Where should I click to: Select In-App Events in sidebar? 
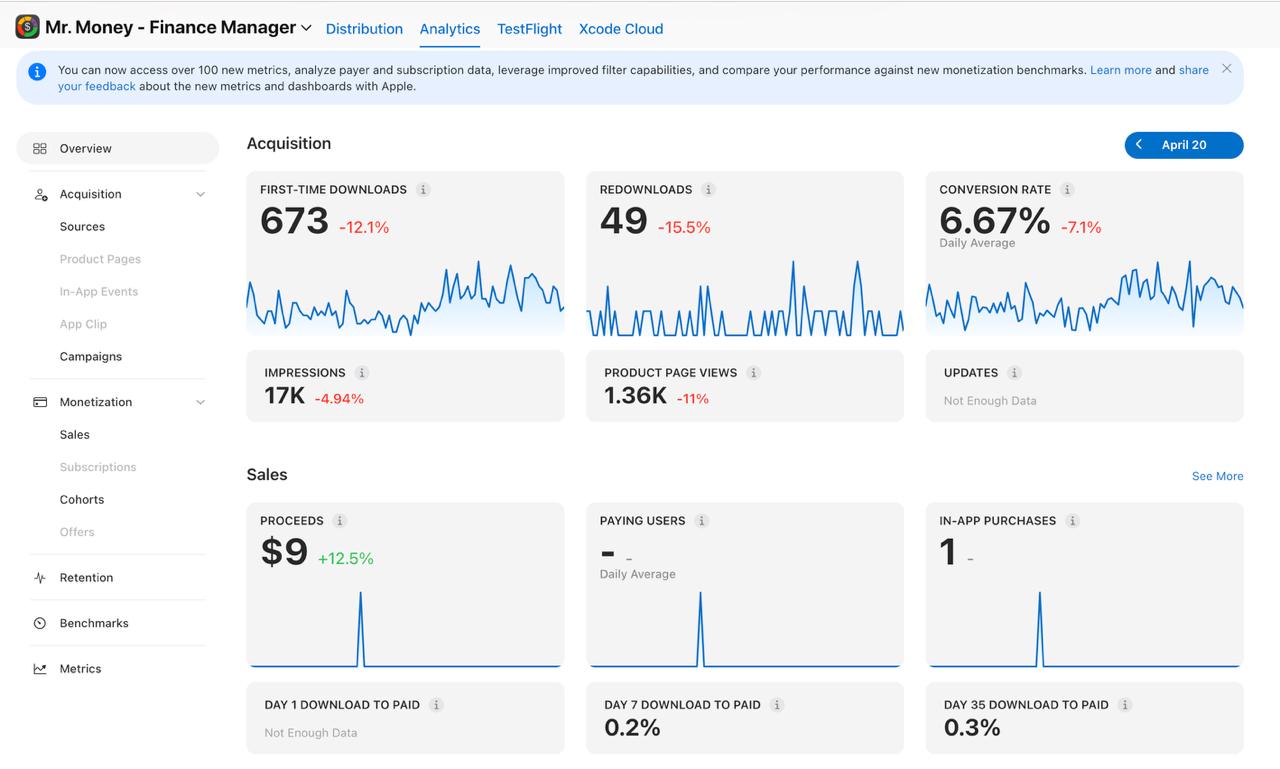99,292
